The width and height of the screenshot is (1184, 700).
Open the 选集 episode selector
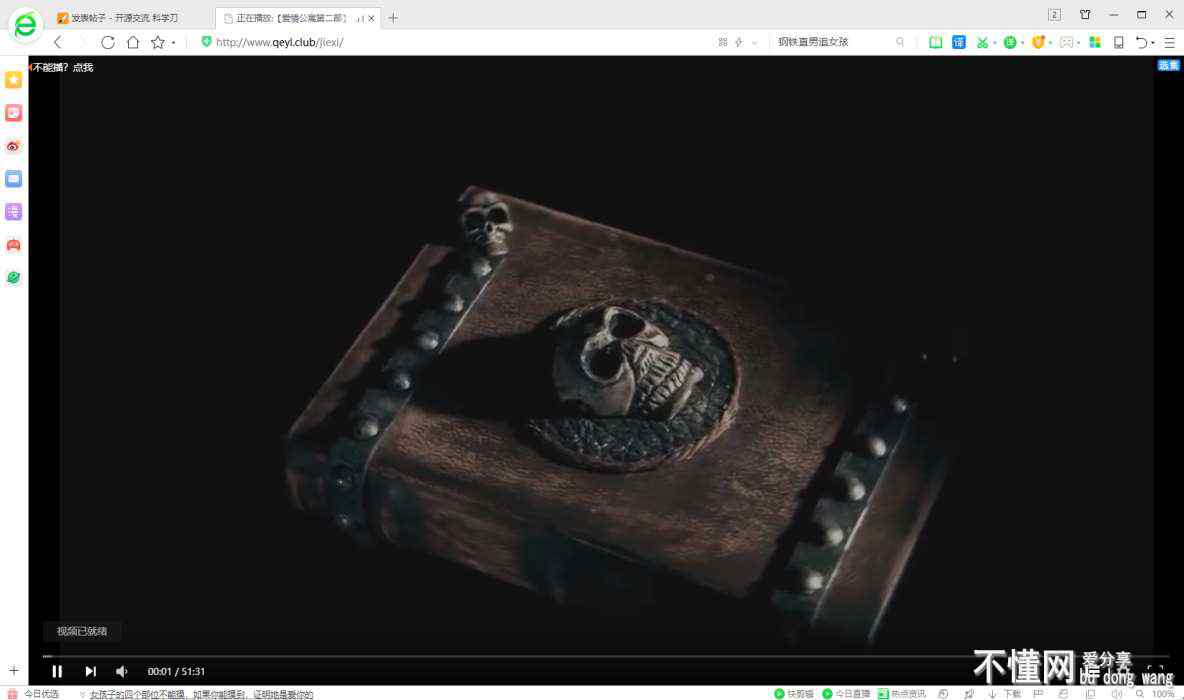tap(1168, 65)
